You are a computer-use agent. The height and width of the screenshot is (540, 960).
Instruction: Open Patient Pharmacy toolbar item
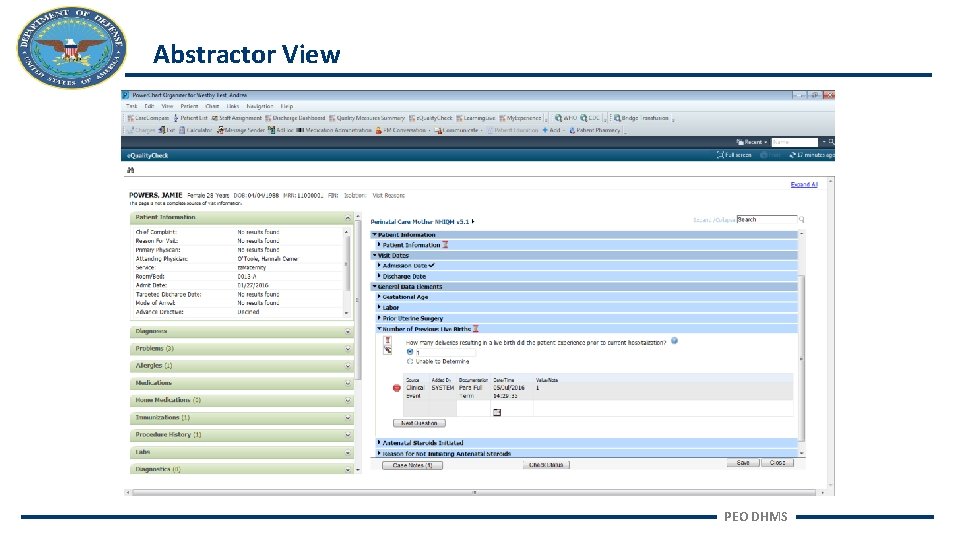(594, 130)
